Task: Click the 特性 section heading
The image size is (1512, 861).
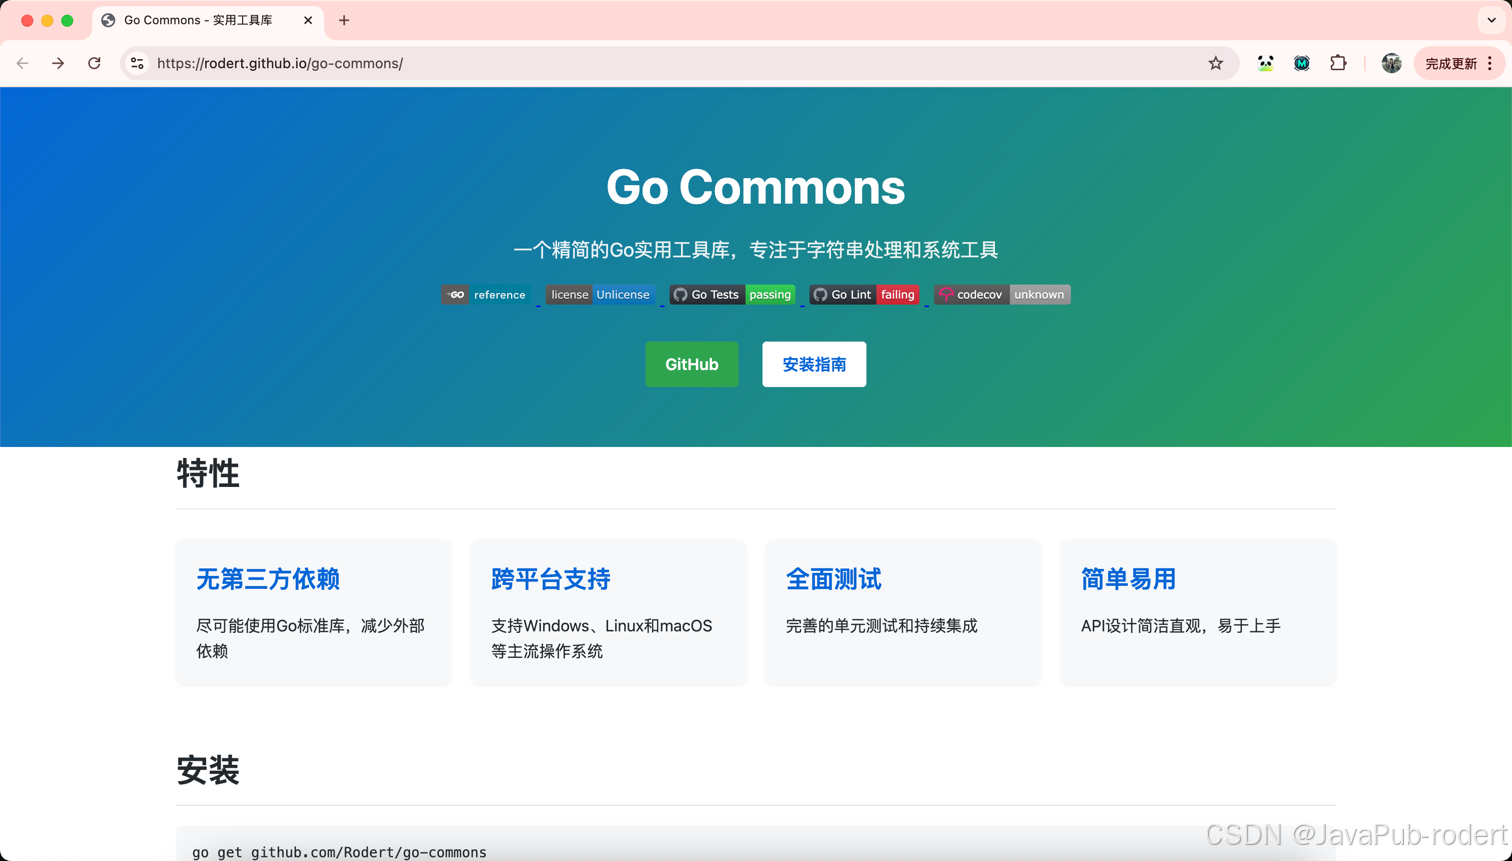Action: tap(208, 473)
